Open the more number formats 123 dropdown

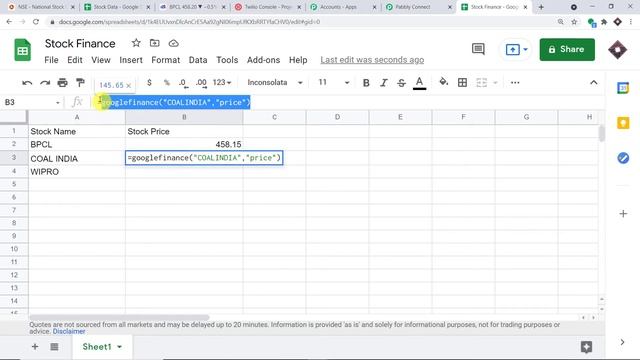(222, 82)
